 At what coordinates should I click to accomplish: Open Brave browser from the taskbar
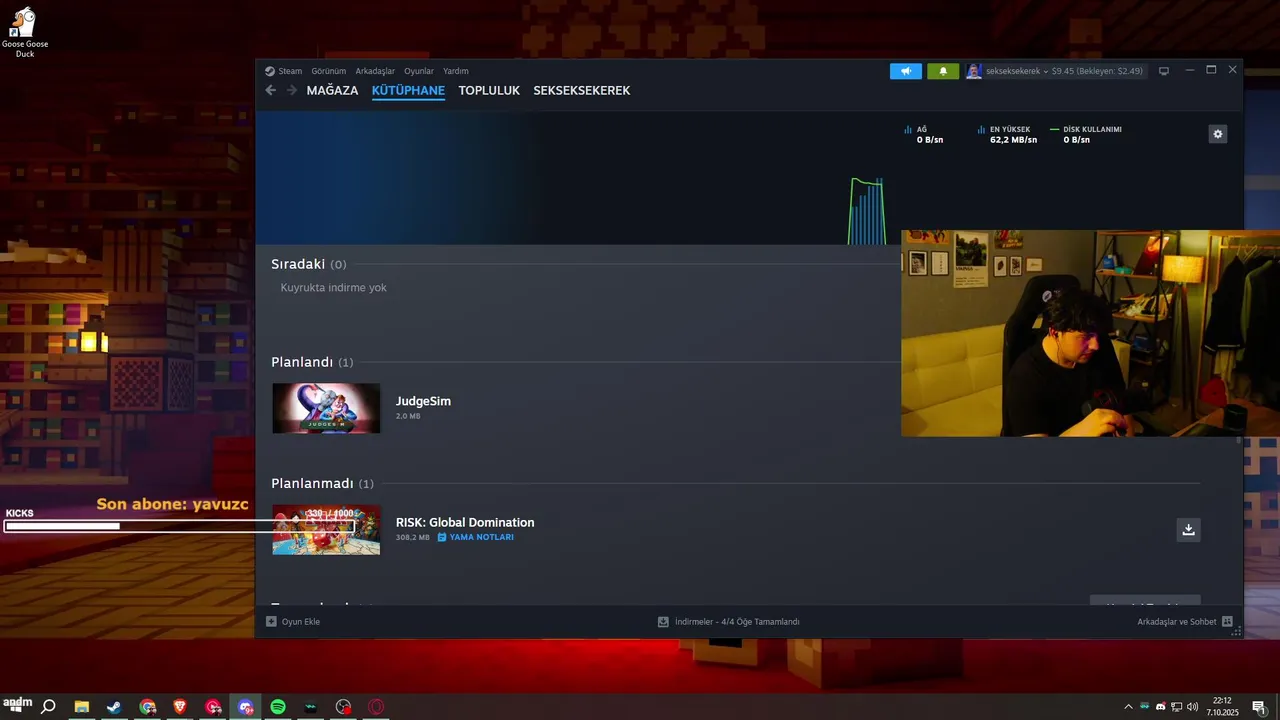pos(180,707)
